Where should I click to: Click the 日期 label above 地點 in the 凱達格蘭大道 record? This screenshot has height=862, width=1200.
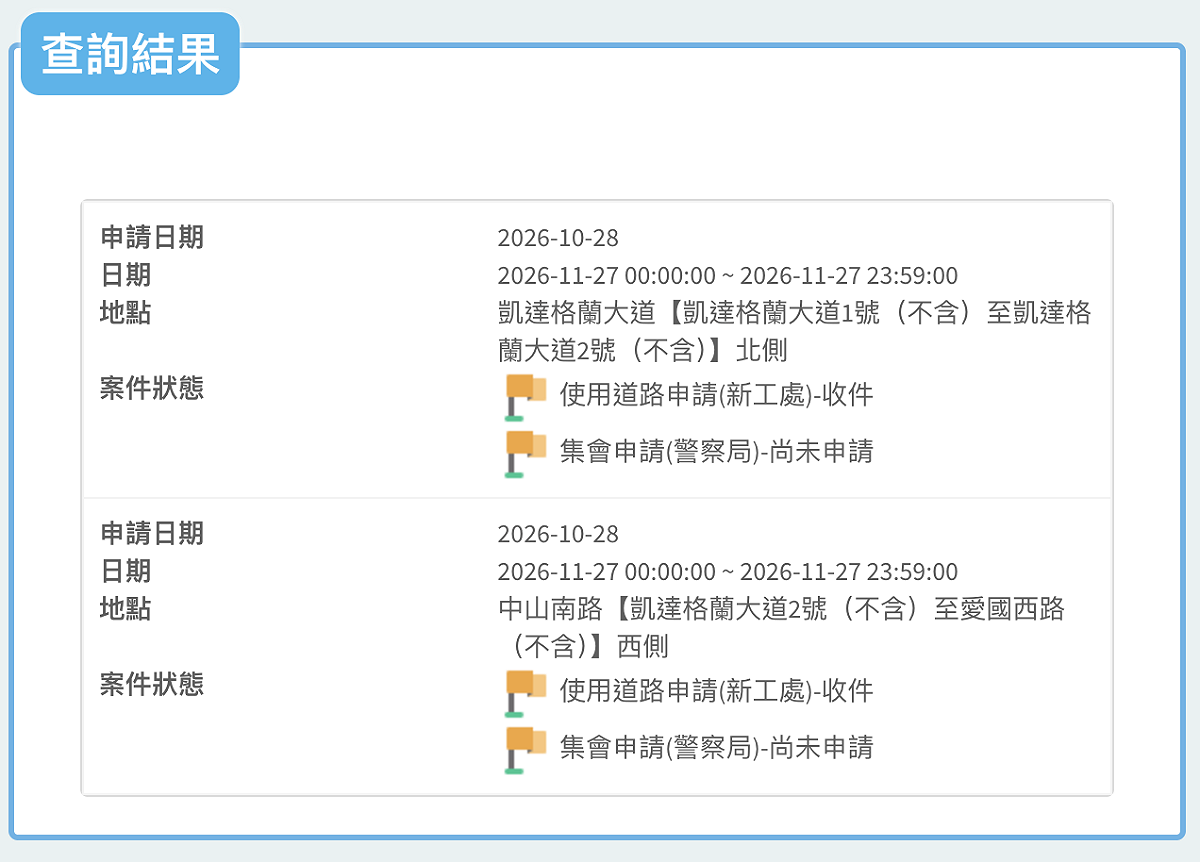(x=126, y=275)
